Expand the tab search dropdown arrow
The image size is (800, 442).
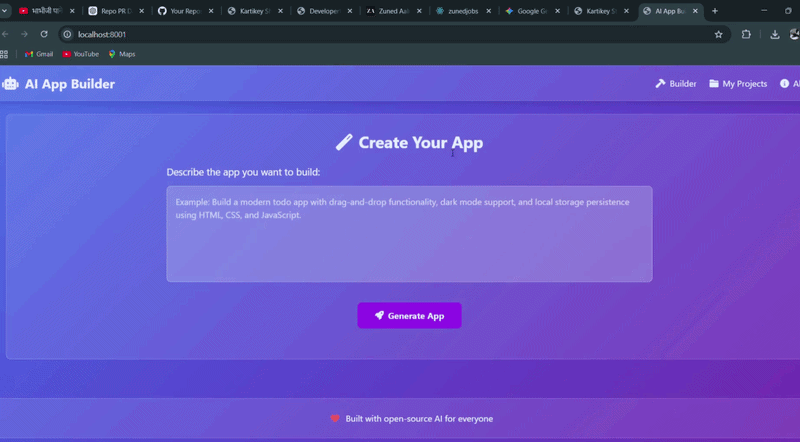(x=4, y=11)
